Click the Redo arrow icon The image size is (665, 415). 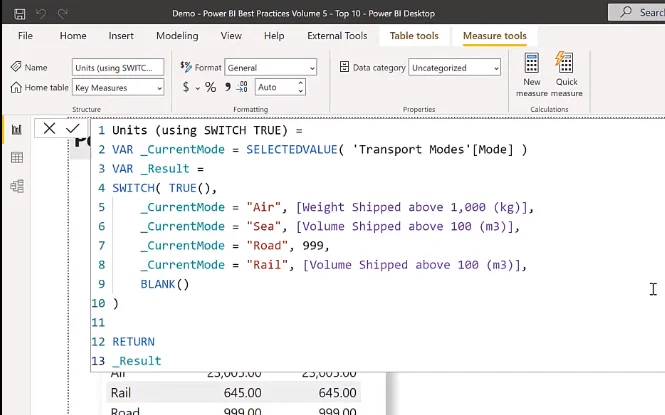(62, 14)
